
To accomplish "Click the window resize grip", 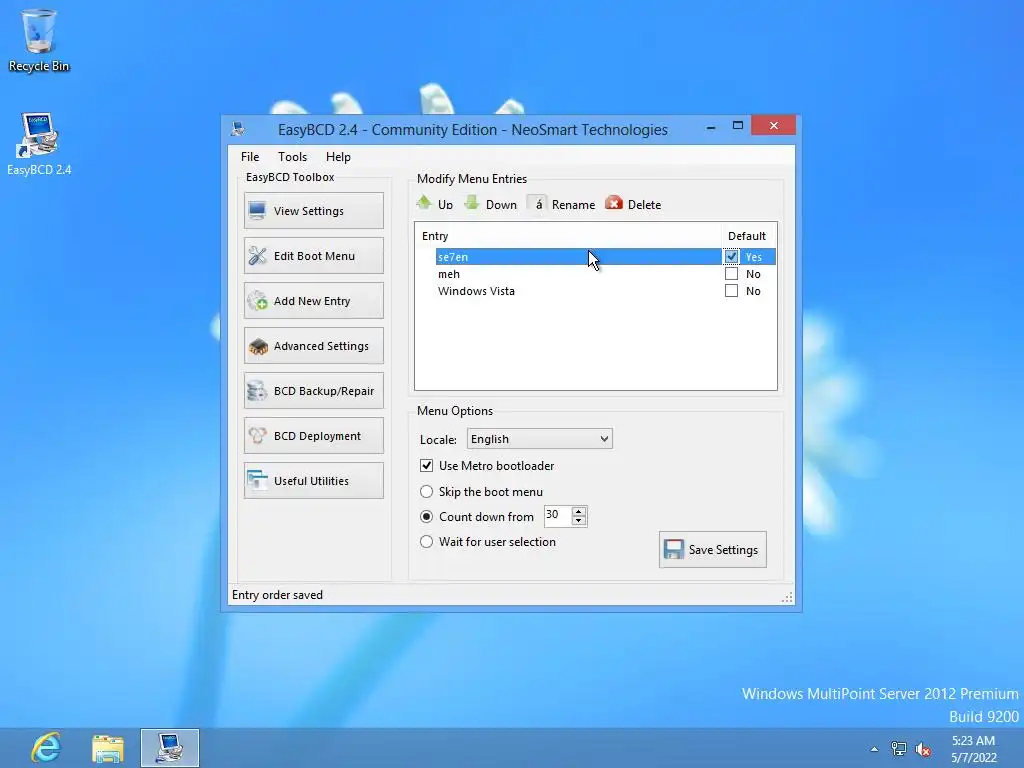I will pos(787,597).
